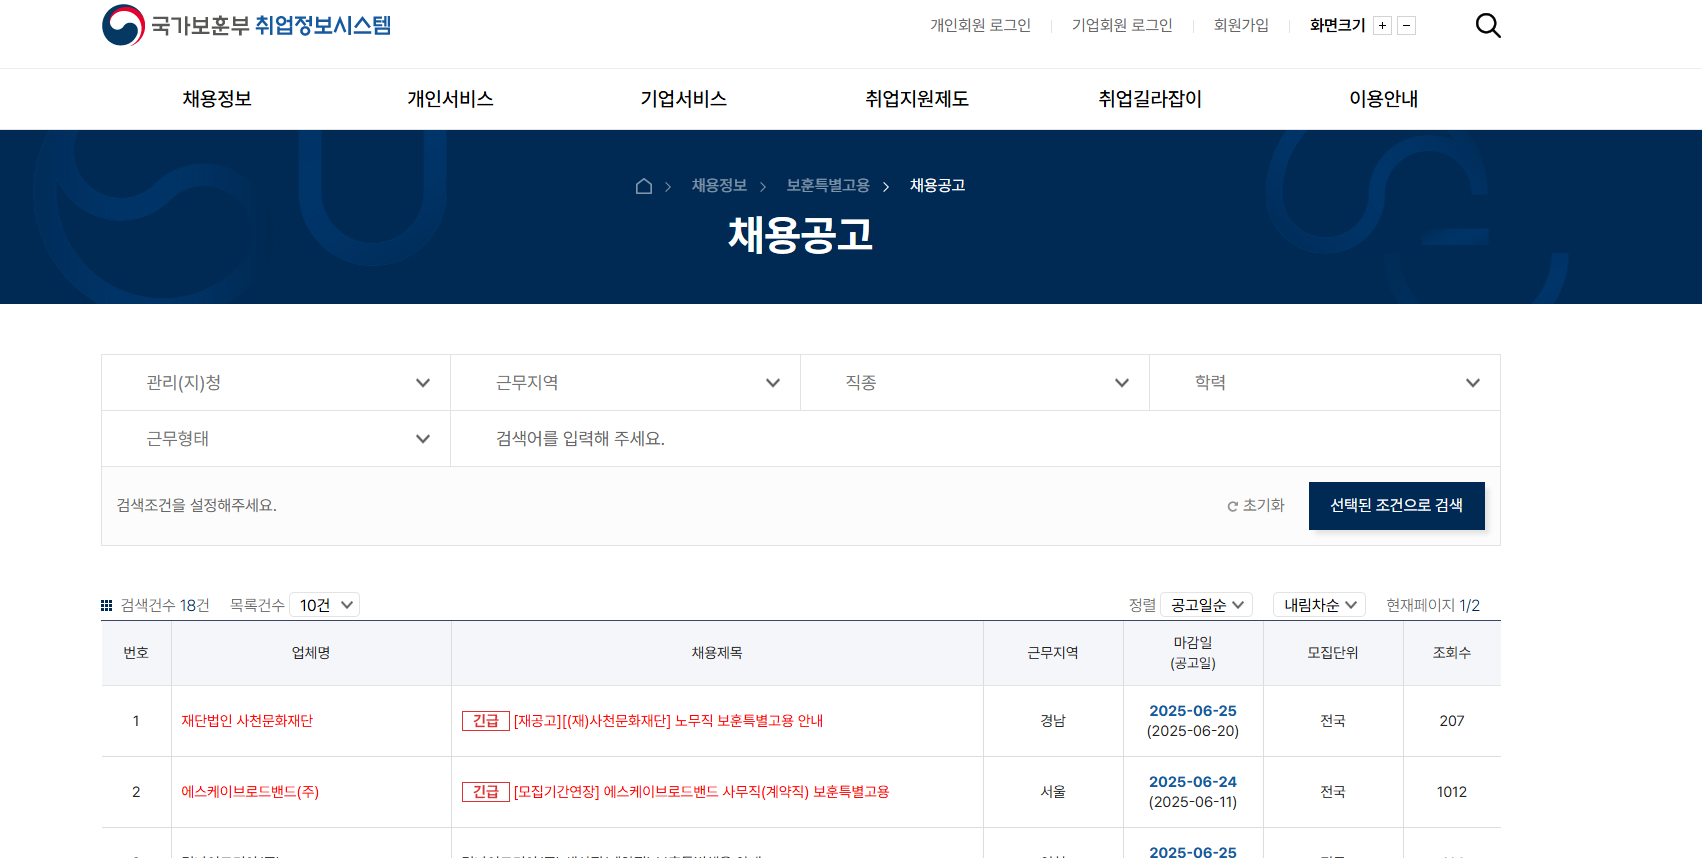Open company 재단법인 사천문화재단
1702x858 pixels.
coord(247,721)
